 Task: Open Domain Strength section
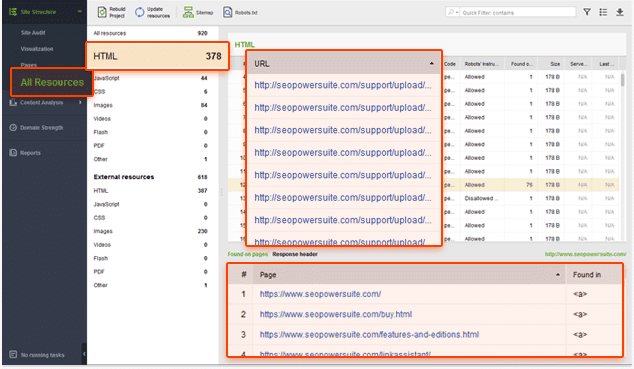(42, 128)
